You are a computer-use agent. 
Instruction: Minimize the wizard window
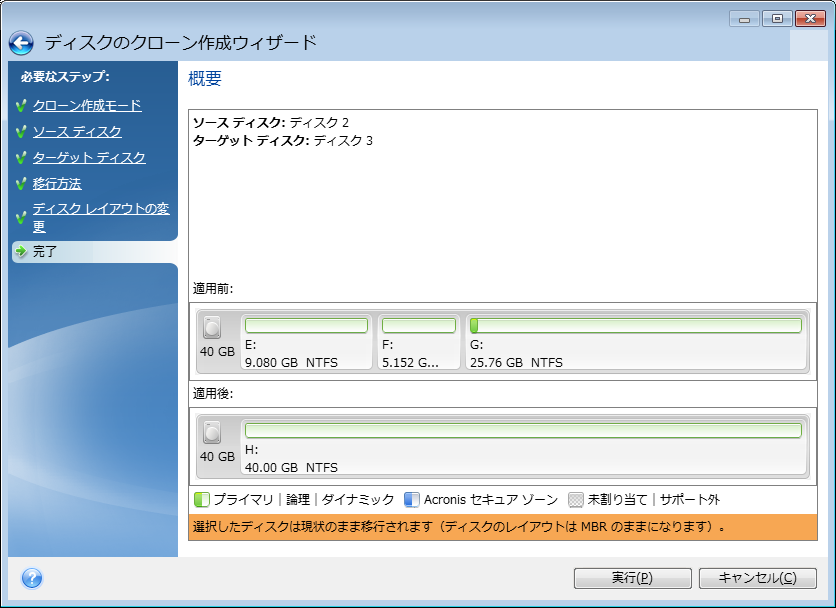[x=744, y=19]
